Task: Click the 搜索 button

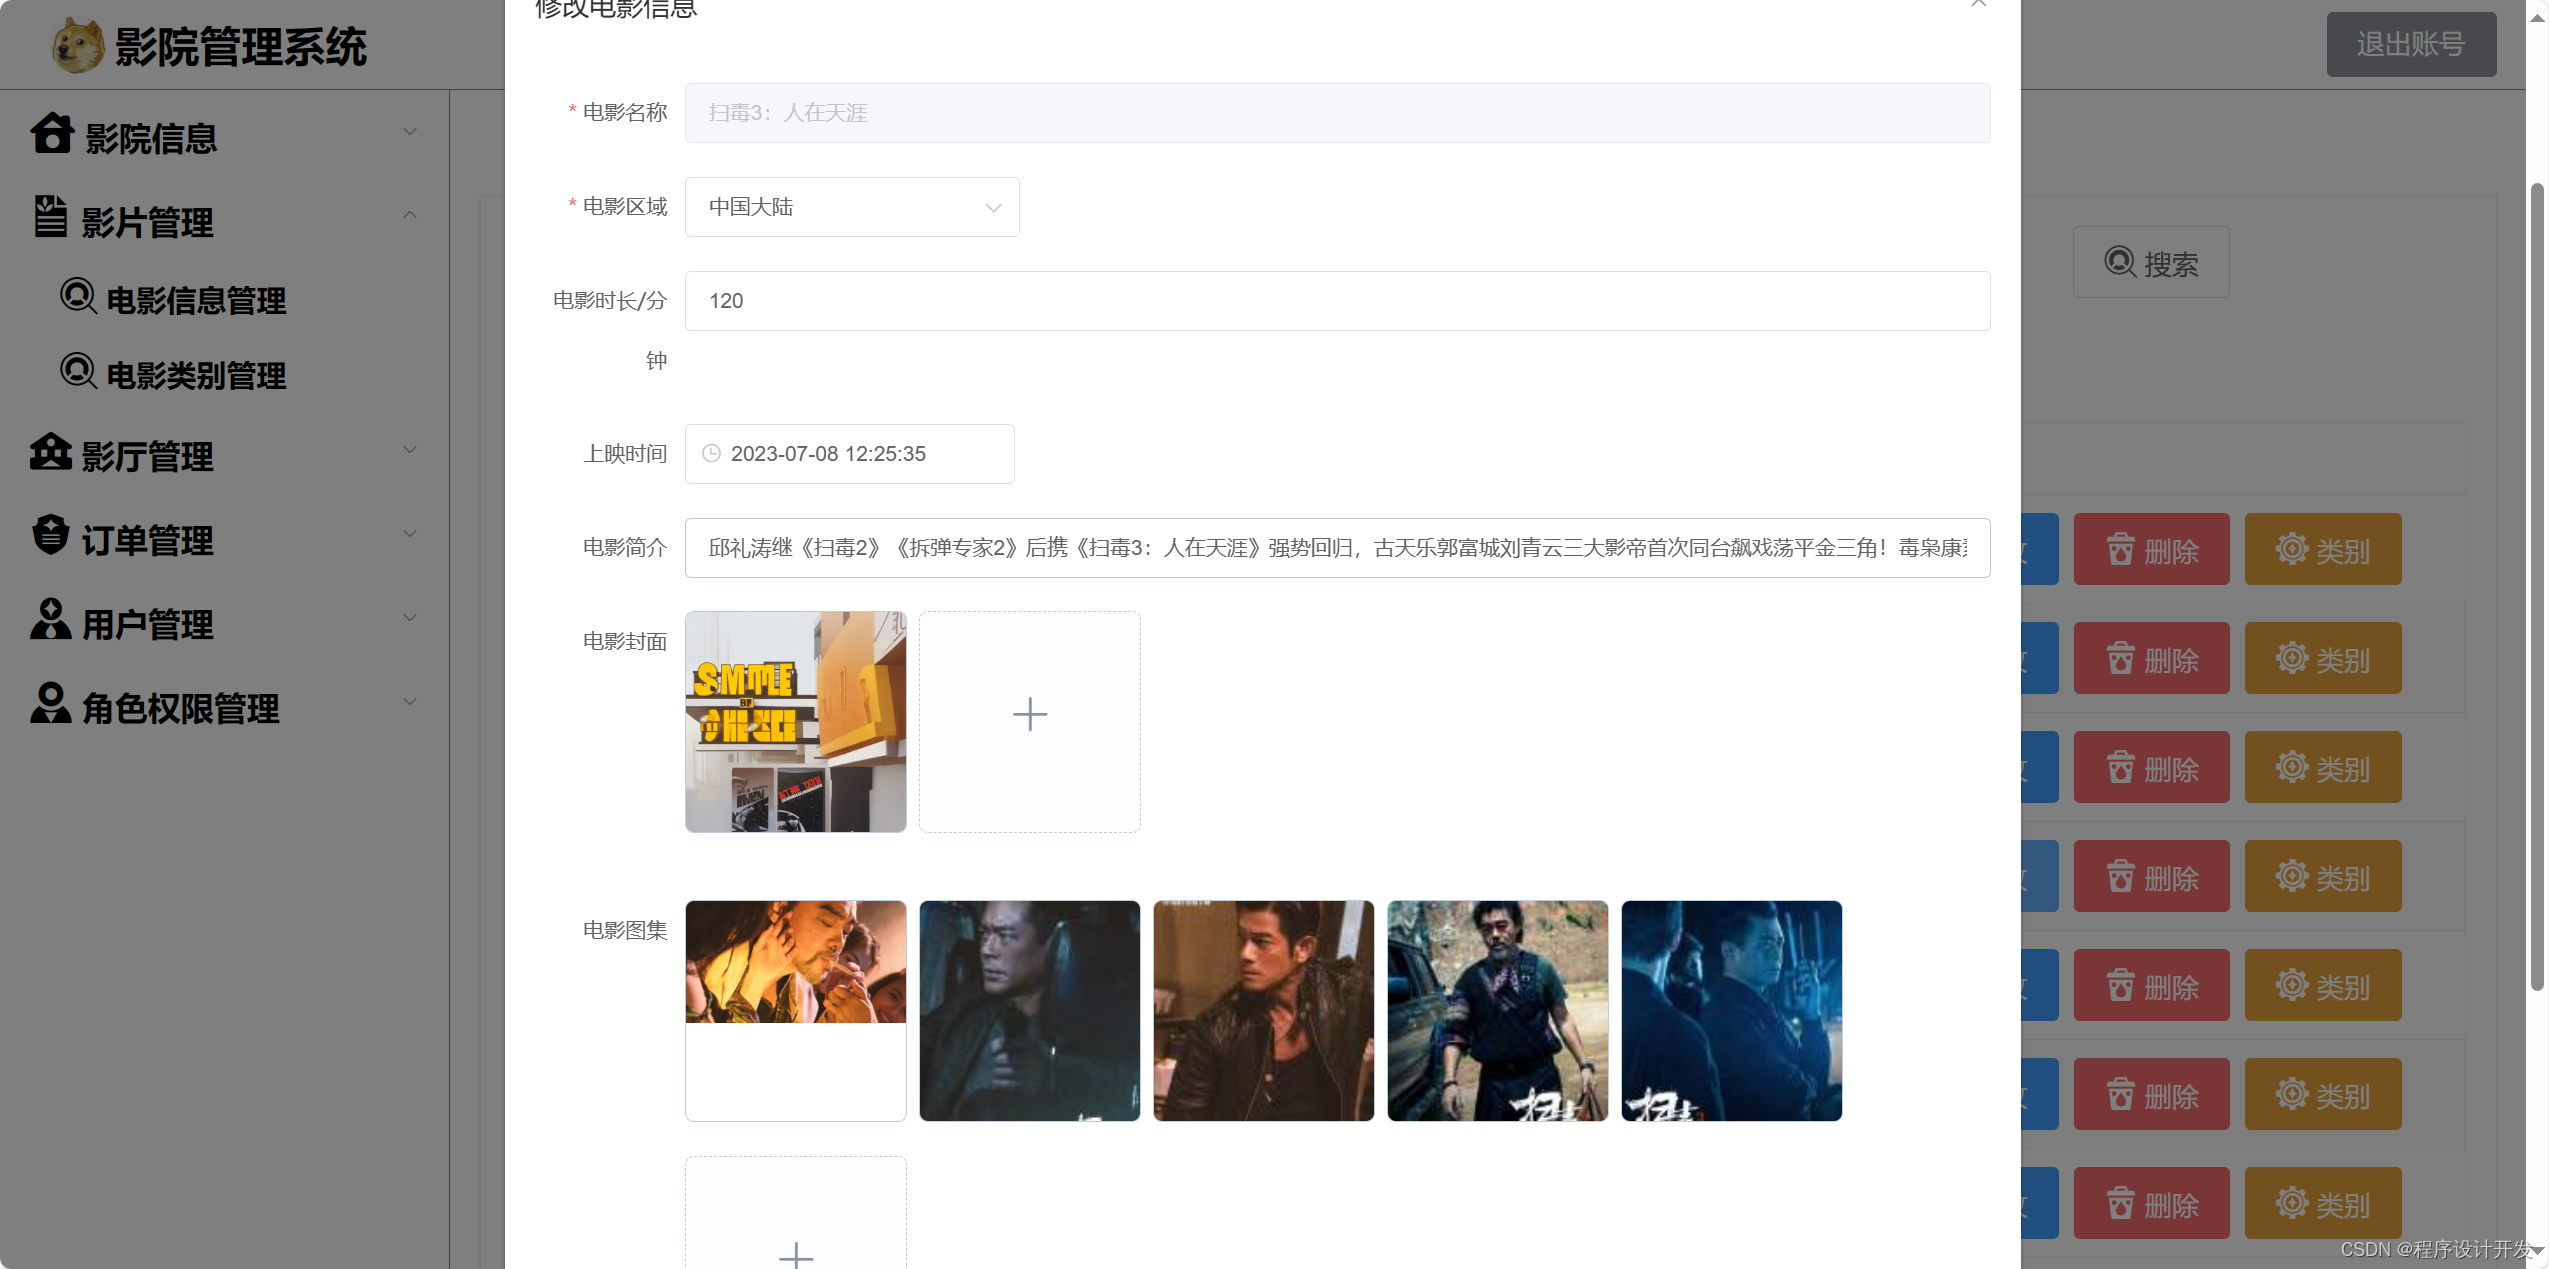Action: (x=2151, y=262)
